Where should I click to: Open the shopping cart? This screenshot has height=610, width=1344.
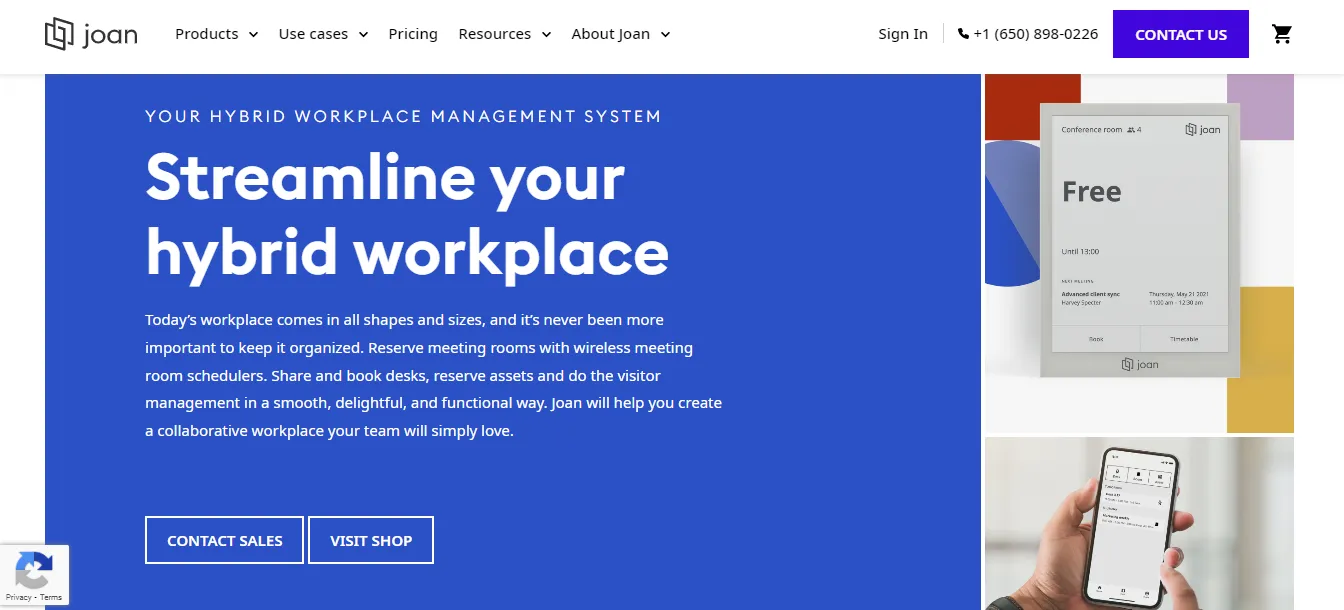[1281, 34]
